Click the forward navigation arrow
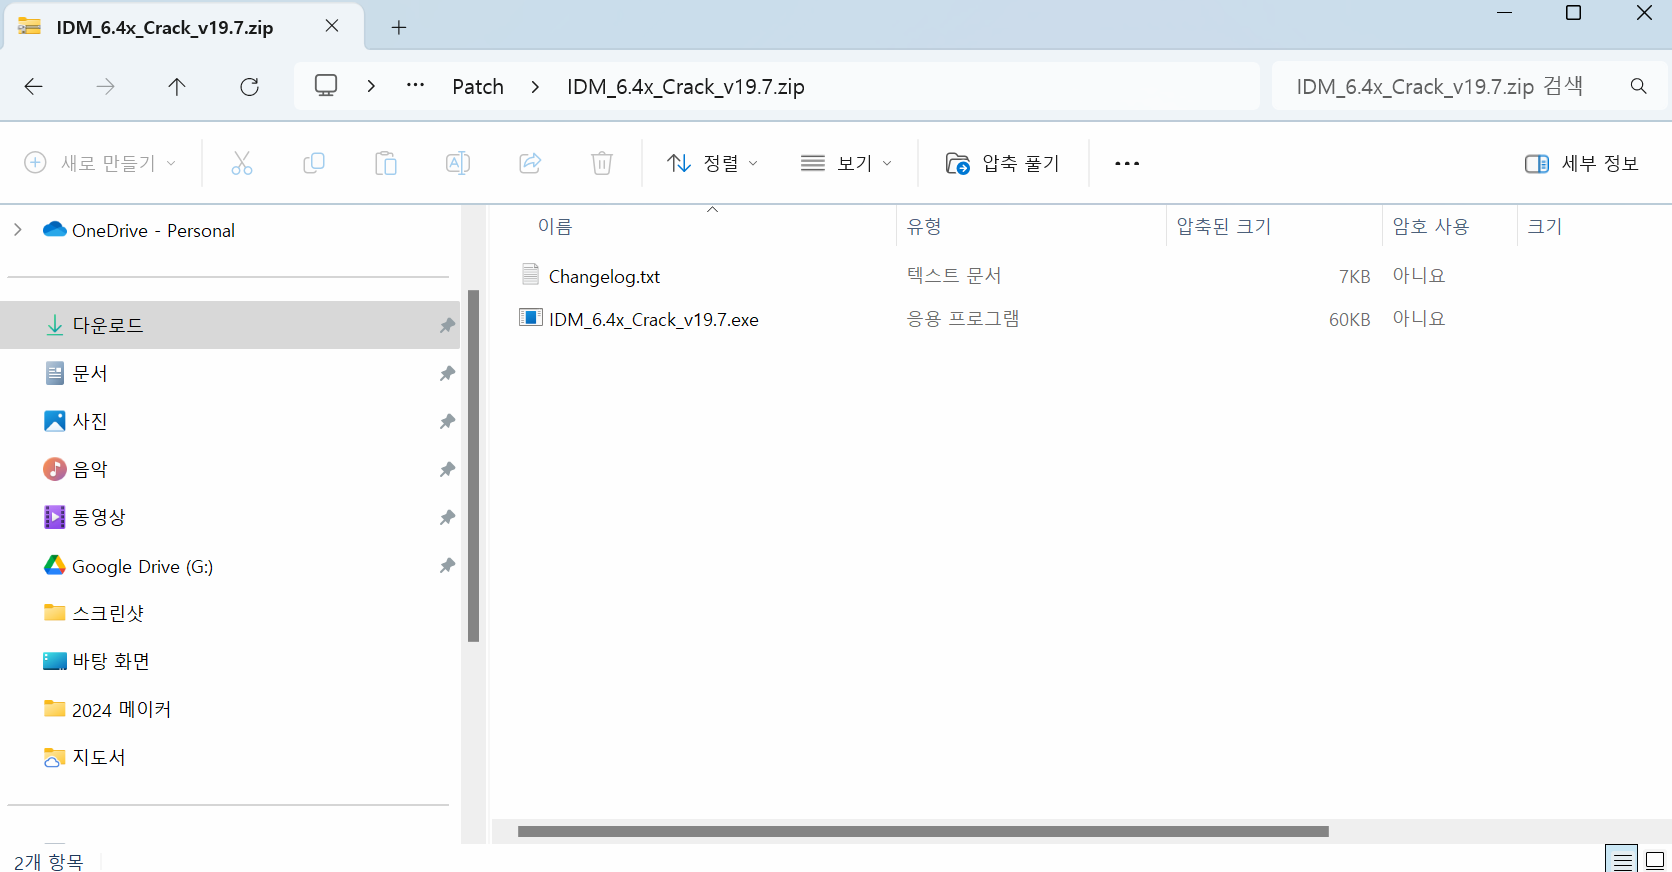The width and height of the screenshot is (1672, 872). [105, 87]
